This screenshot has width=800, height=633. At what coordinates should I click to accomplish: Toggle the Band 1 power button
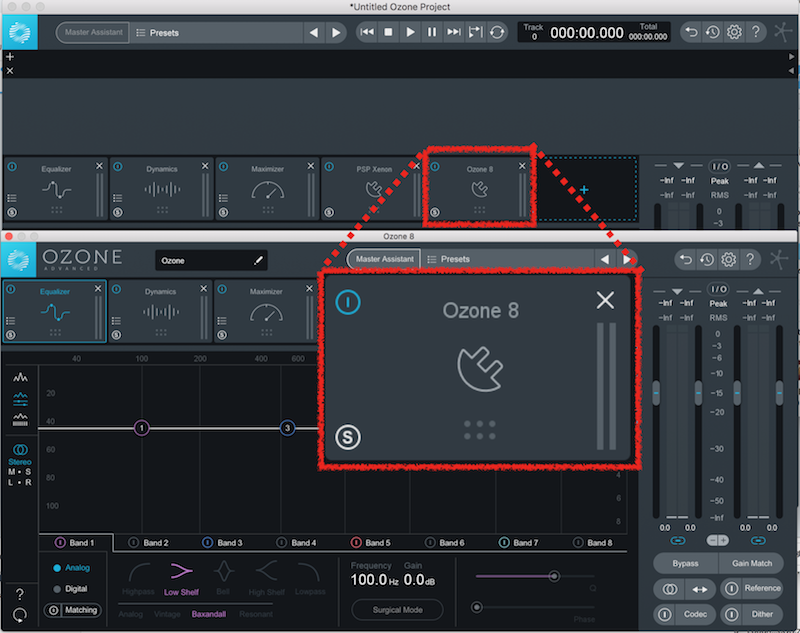(x=60, y=543)
